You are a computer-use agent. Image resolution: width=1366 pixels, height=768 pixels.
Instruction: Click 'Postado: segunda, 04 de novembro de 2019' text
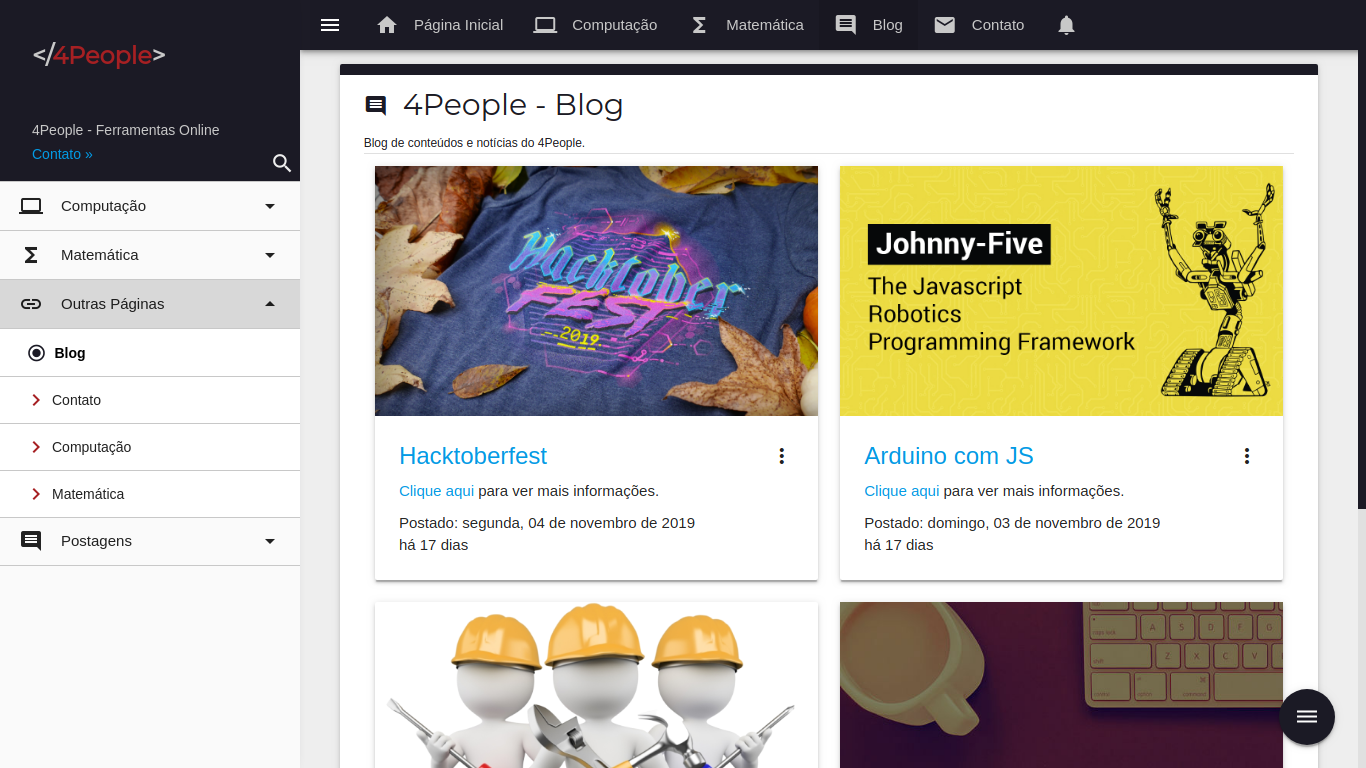pos(547,523)
